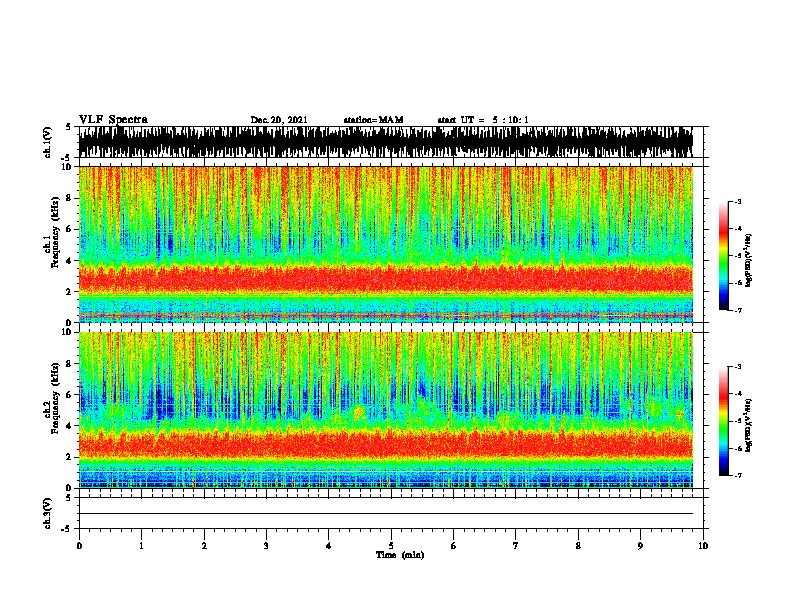Click the "-7" label on ch.2 color bar
This screenshot has height=612, width=792.
(737, 475)
